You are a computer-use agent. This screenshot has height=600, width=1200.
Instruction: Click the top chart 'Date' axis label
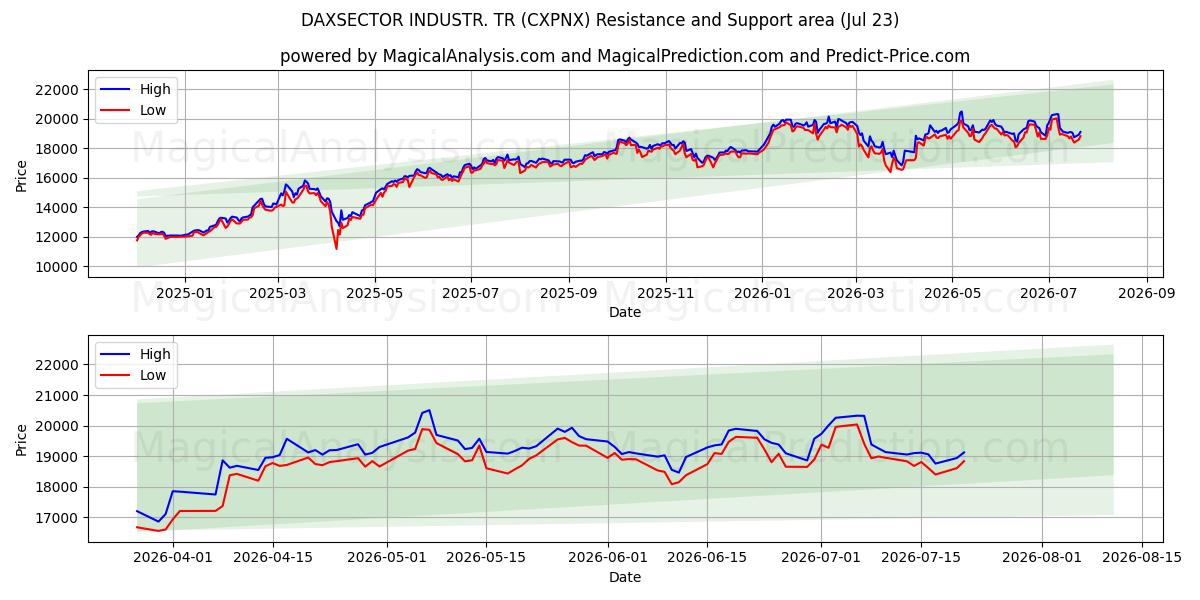click(625, 312)
